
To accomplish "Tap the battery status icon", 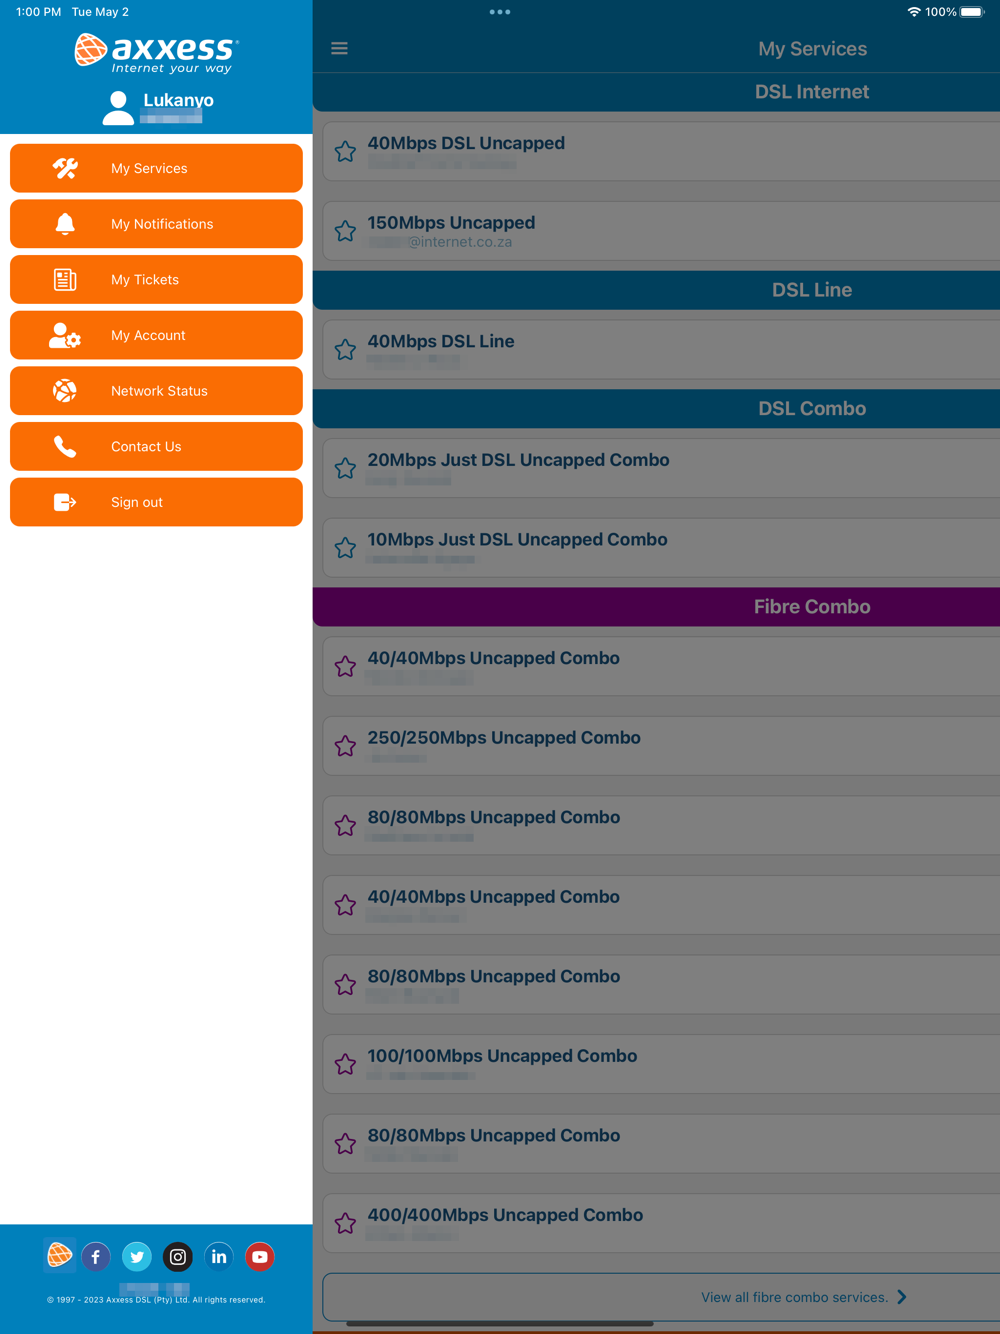I will click(x=972, y=12).
